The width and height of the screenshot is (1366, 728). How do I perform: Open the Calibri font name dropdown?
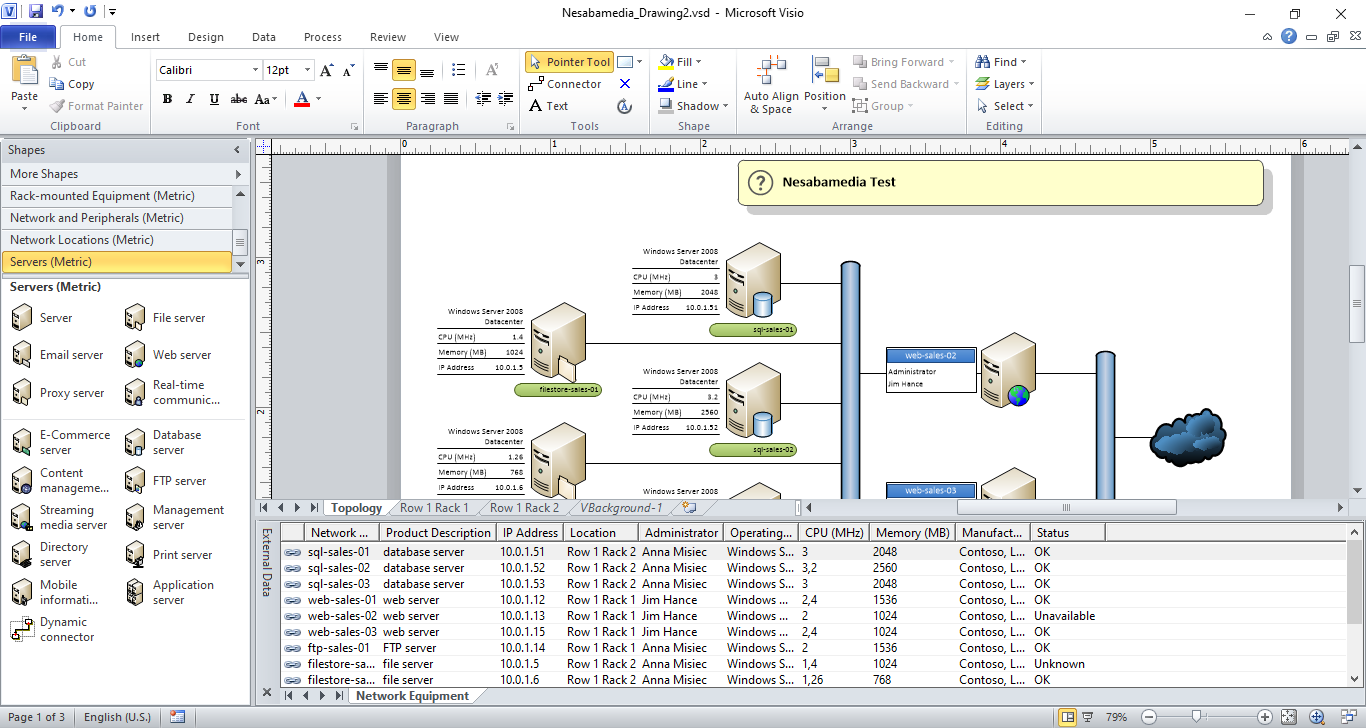[255, 71]
